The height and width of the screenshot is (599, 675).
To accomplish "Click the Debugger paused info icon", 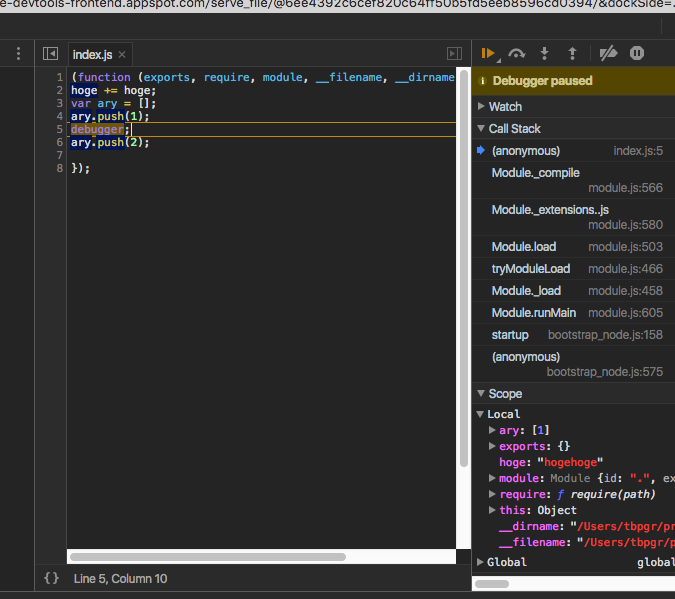I will point(482,81).
